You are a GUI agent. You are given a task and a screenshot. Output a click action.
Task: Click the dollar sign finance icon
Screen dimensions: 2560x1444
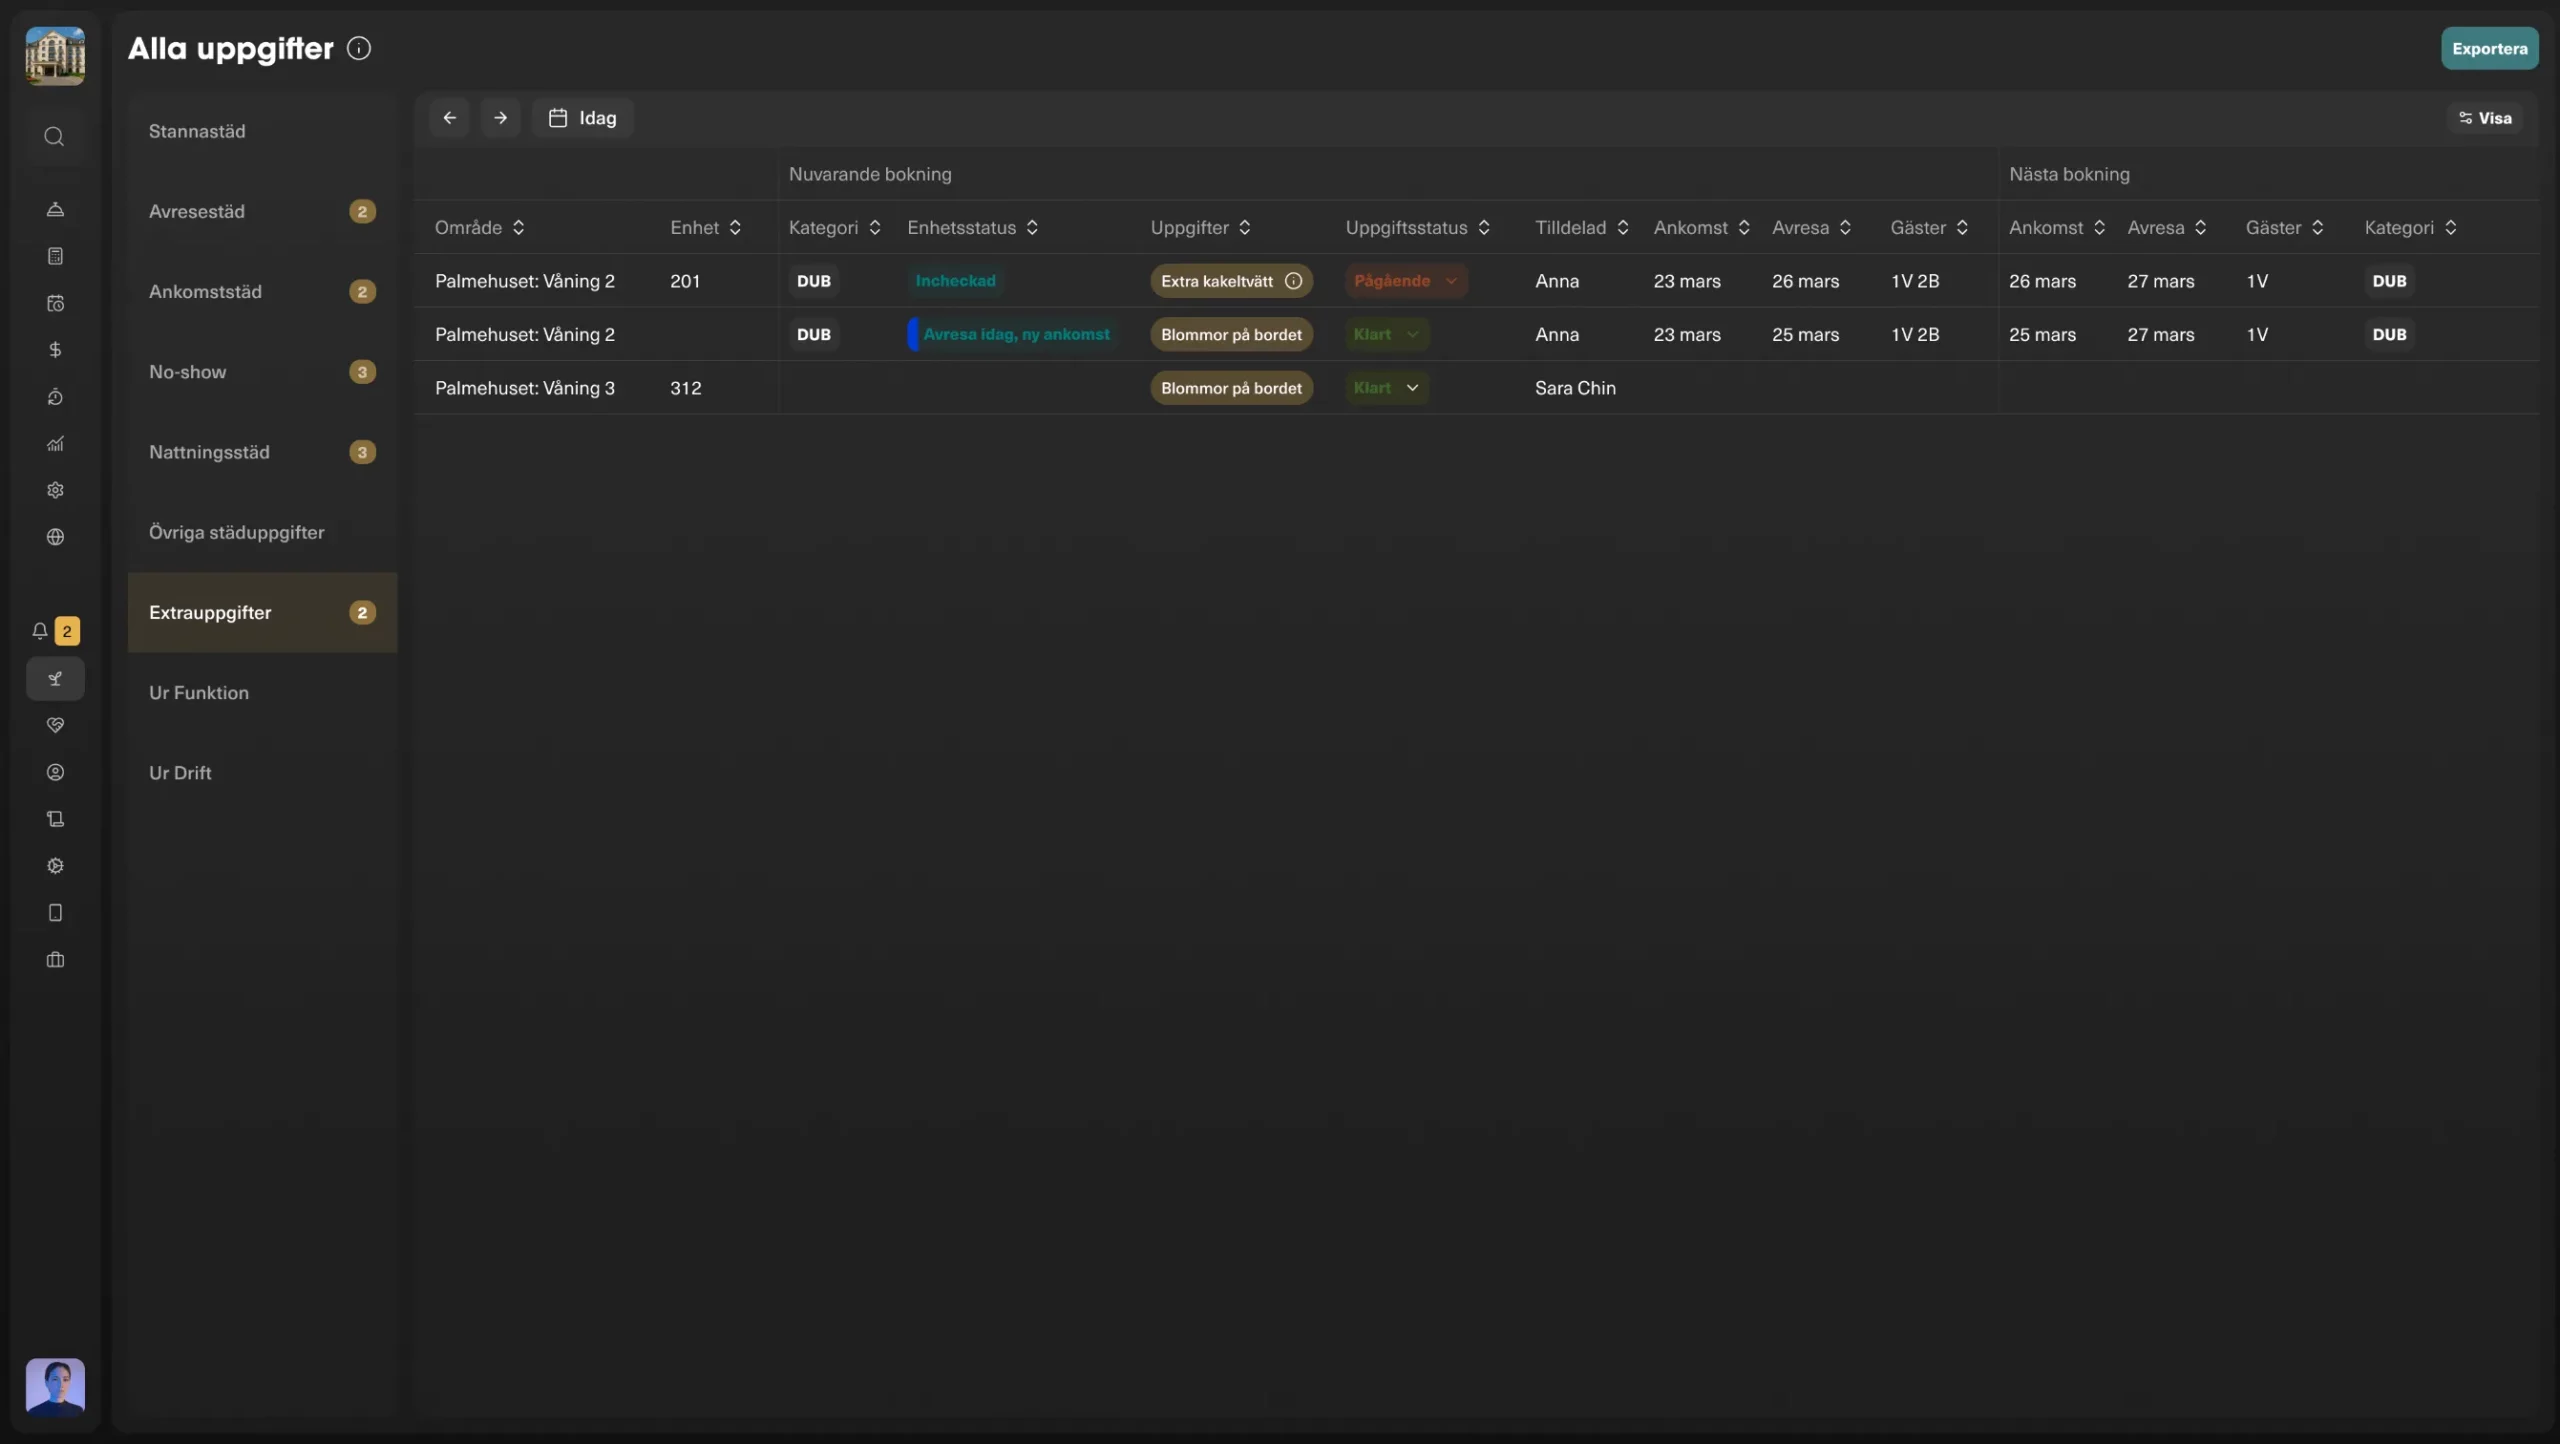pyautogui.click(x=55, y=350)
